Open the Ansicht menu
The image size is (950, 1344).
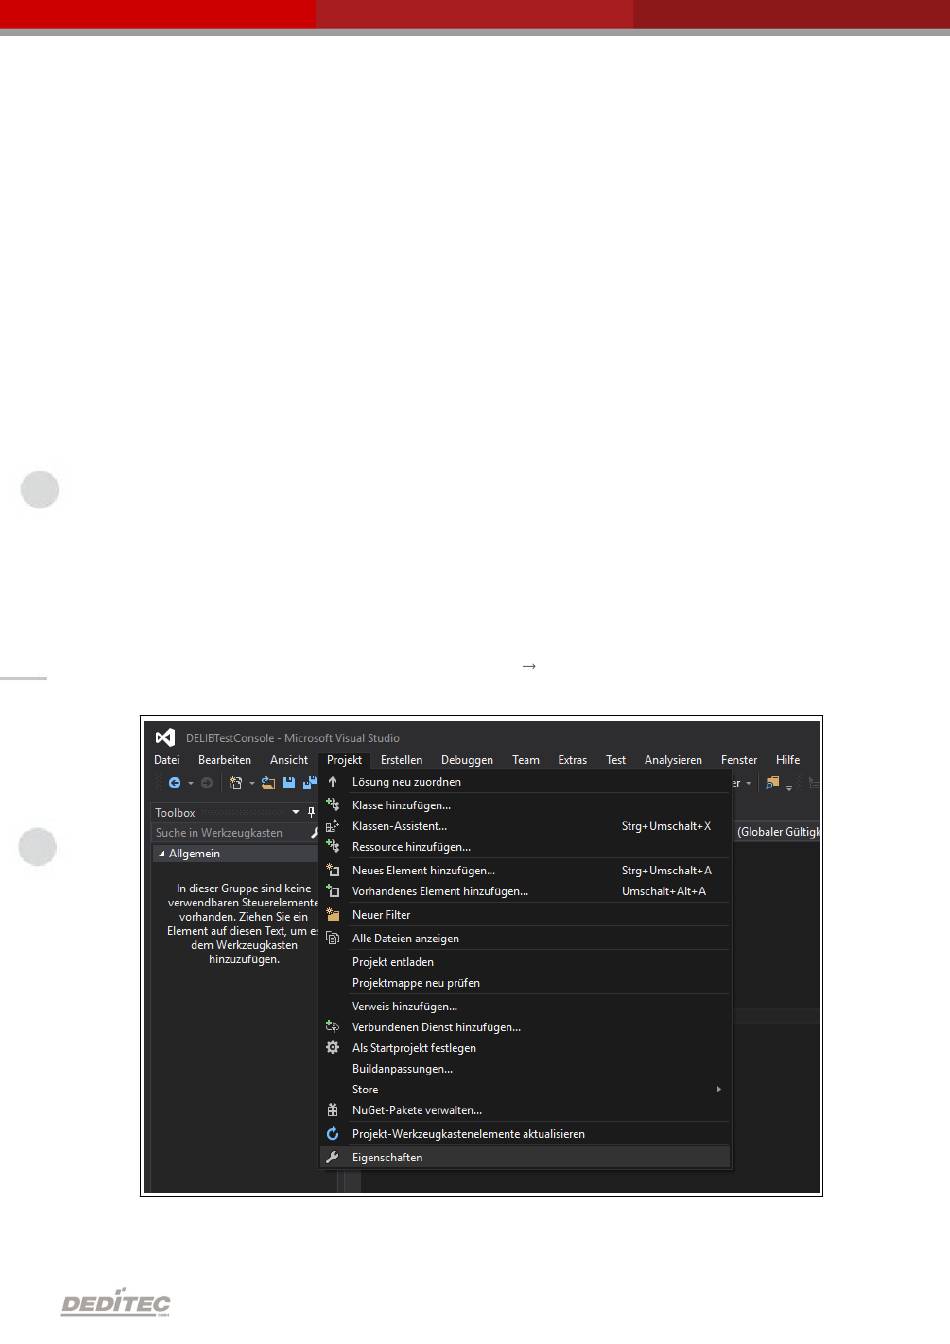[289, 760]
